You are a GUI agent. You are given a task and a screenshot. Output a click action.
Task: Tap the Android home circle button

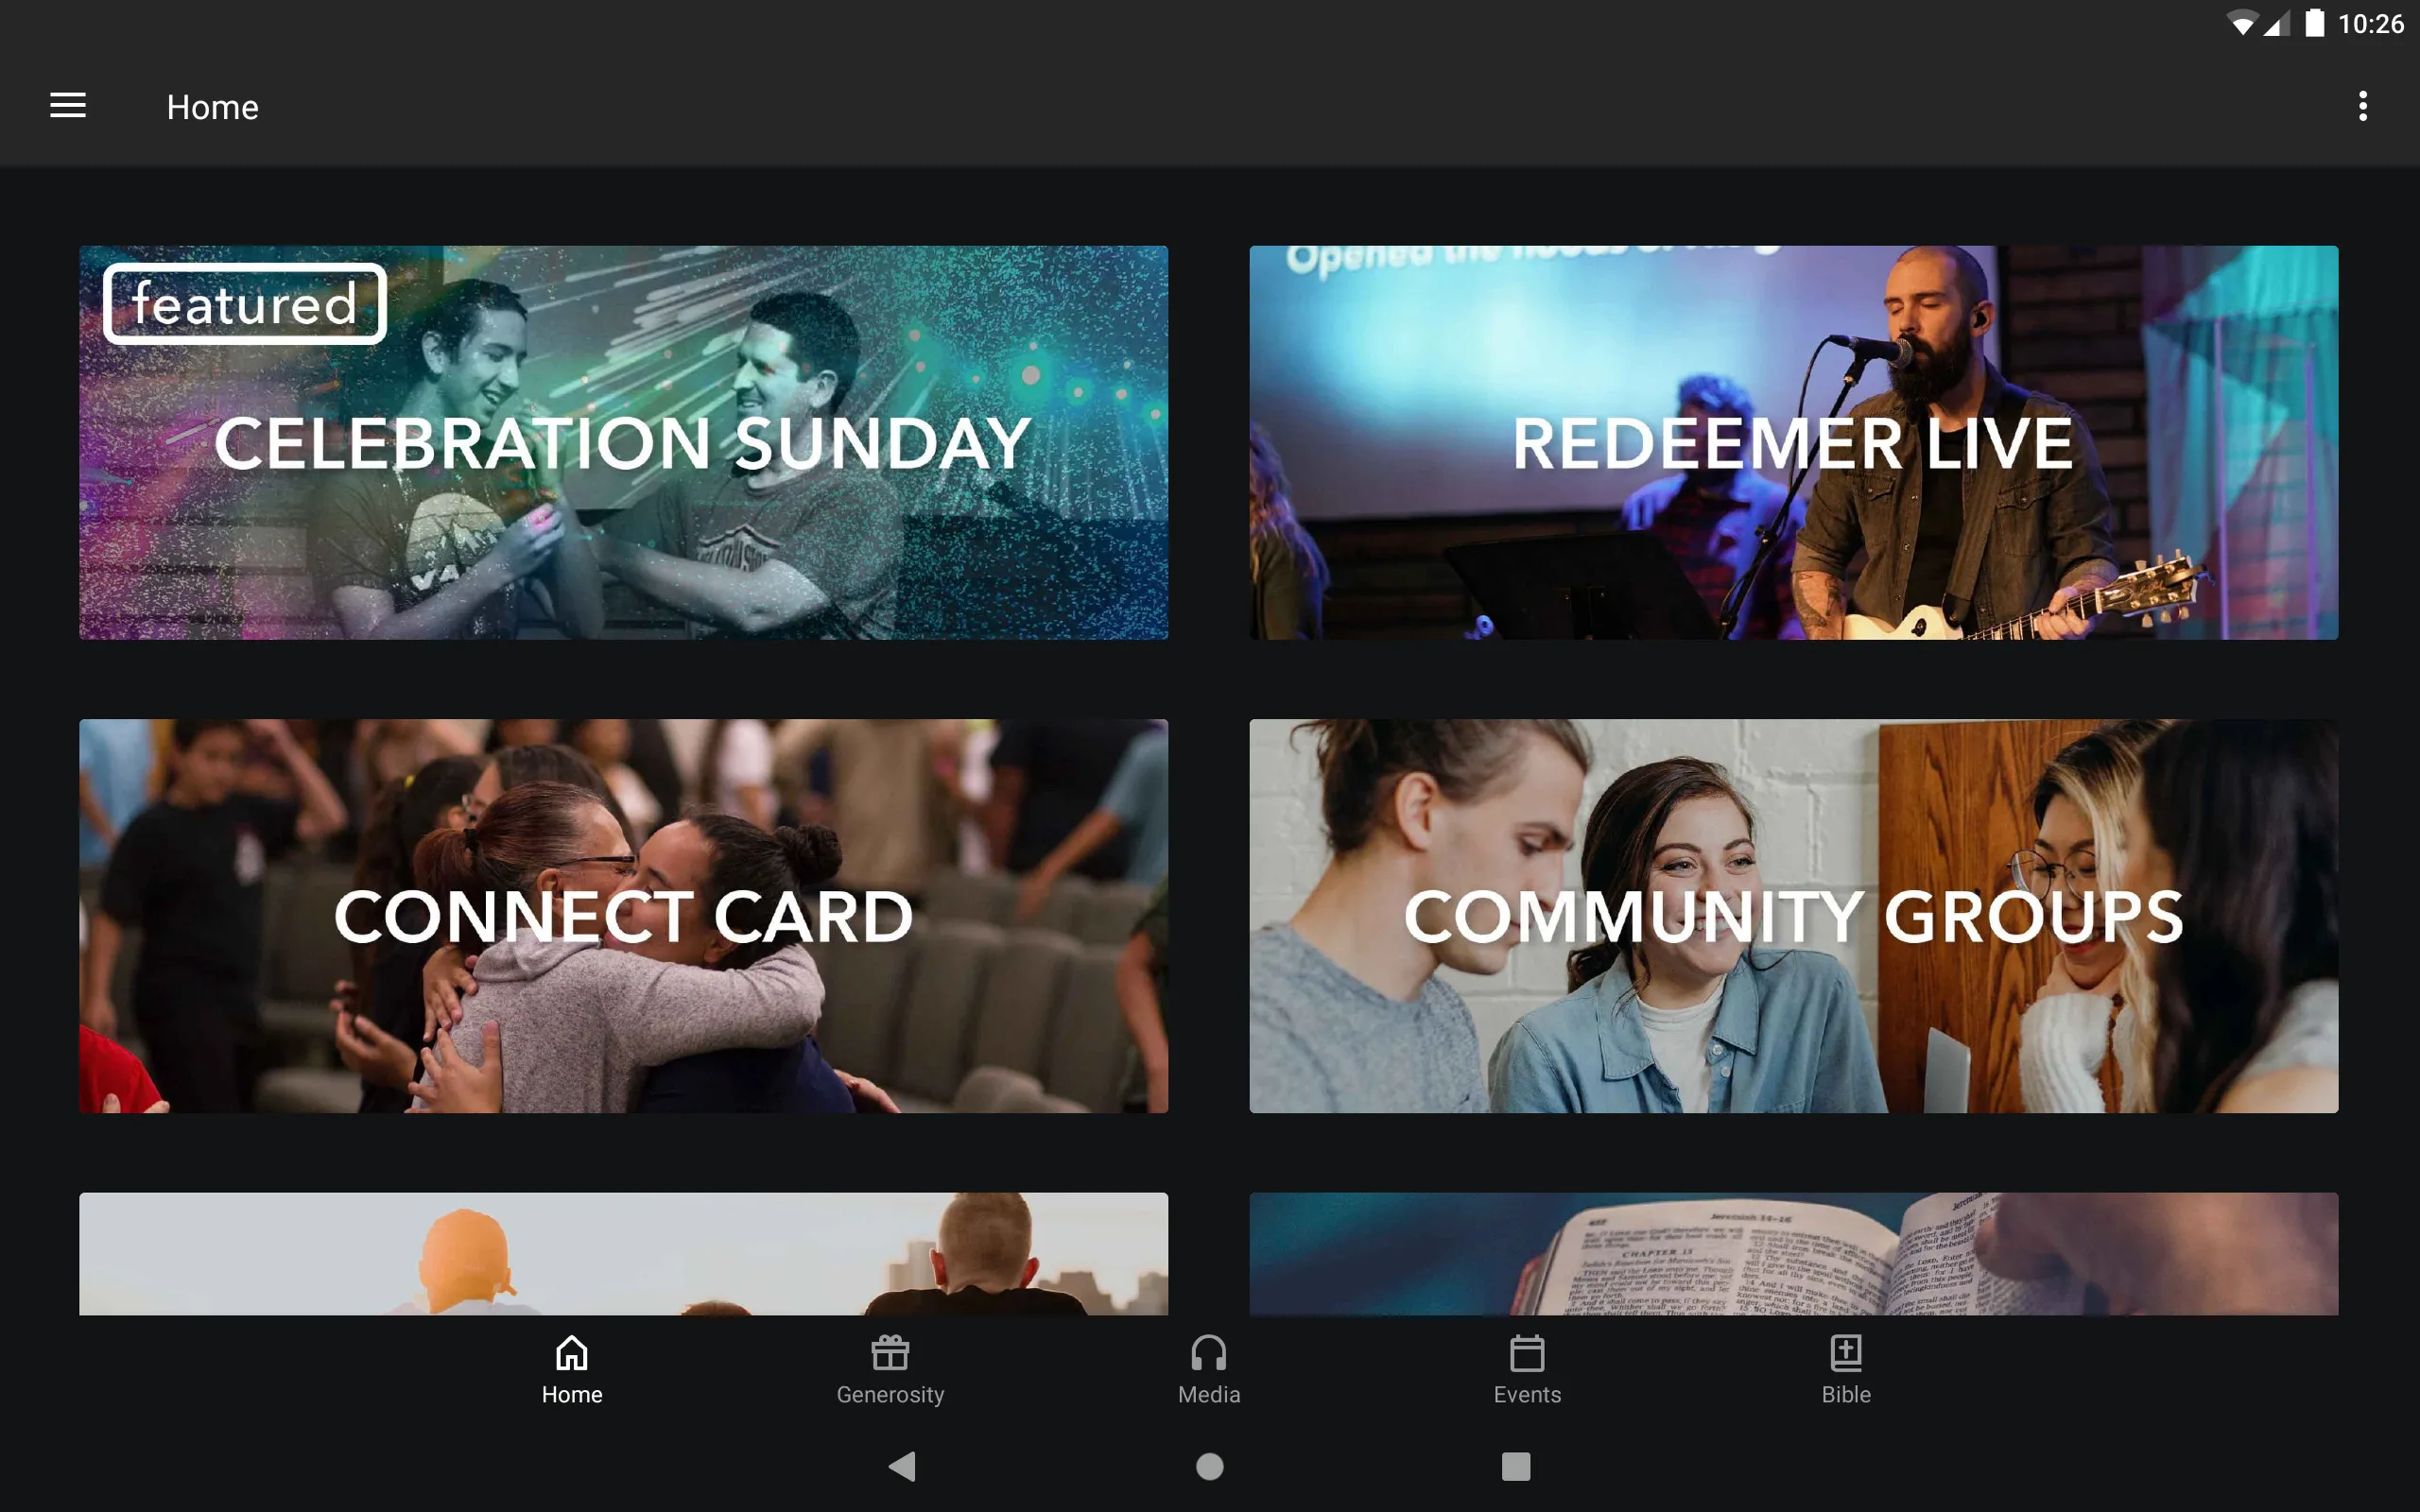[1209, 1463]
